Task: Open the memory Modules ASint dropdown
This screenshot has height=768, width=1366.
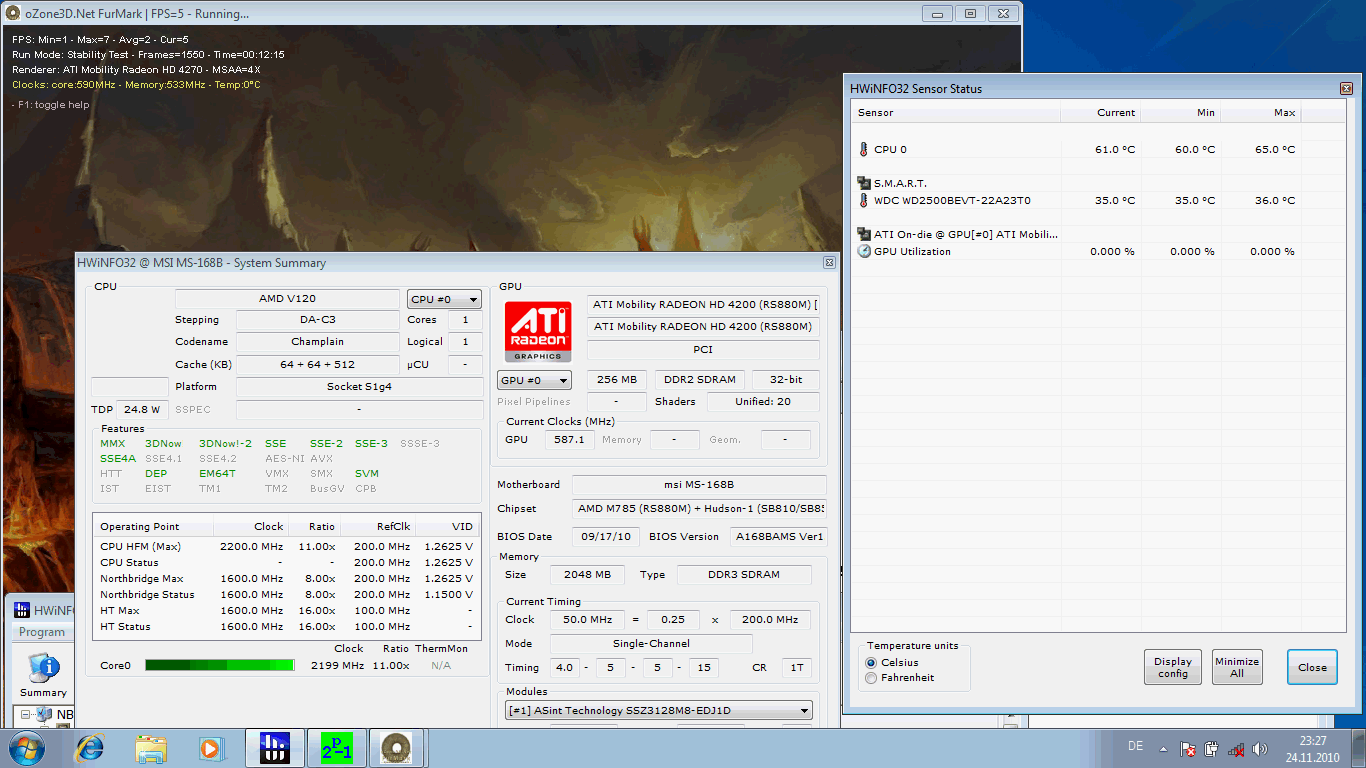Action: click(x=659, y=711)
